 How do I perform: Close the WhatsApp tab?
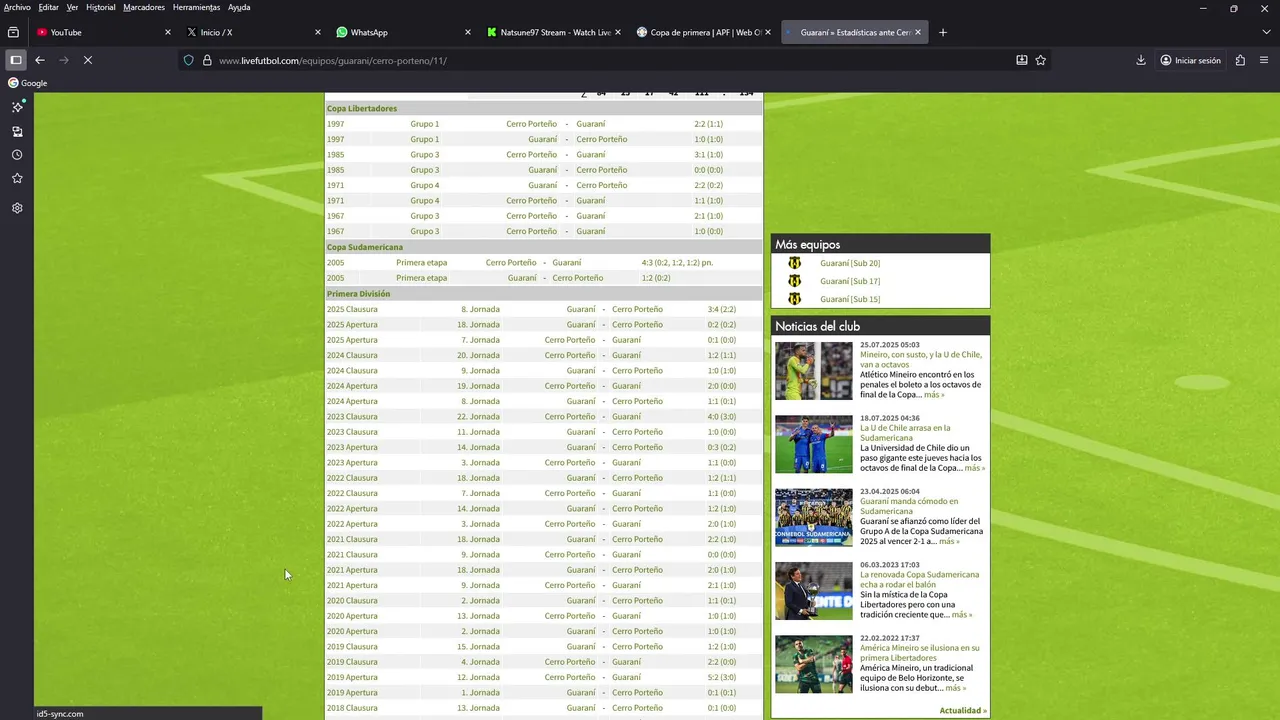click(468, 32)
